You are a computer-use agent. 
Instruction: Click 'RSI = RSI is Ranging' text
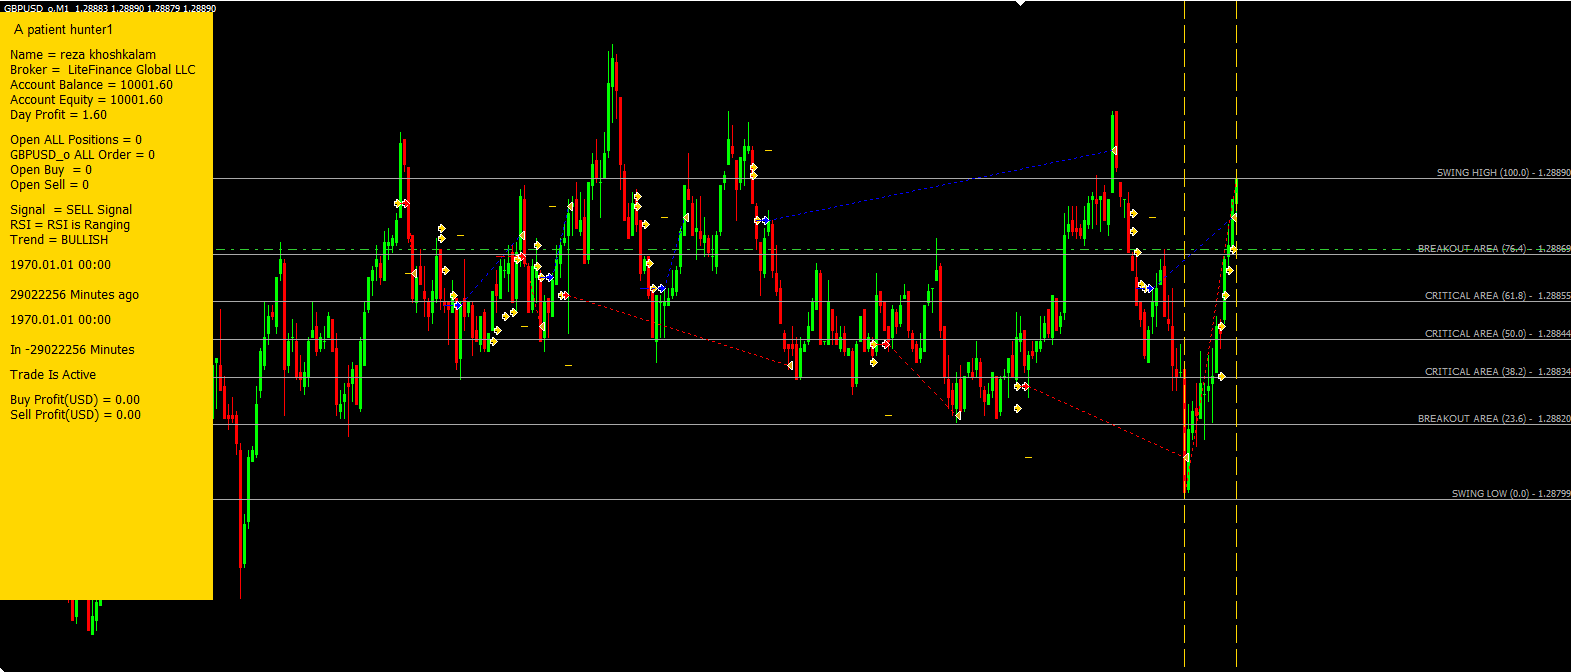point(70,225)
